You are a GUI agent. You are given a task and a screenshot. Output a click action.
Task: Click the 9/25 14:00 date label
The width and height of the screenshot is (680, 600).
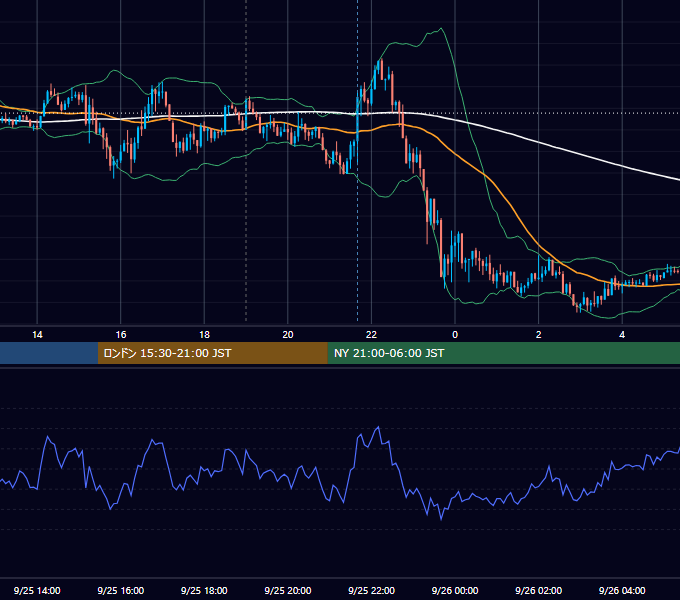coord(37,590)
